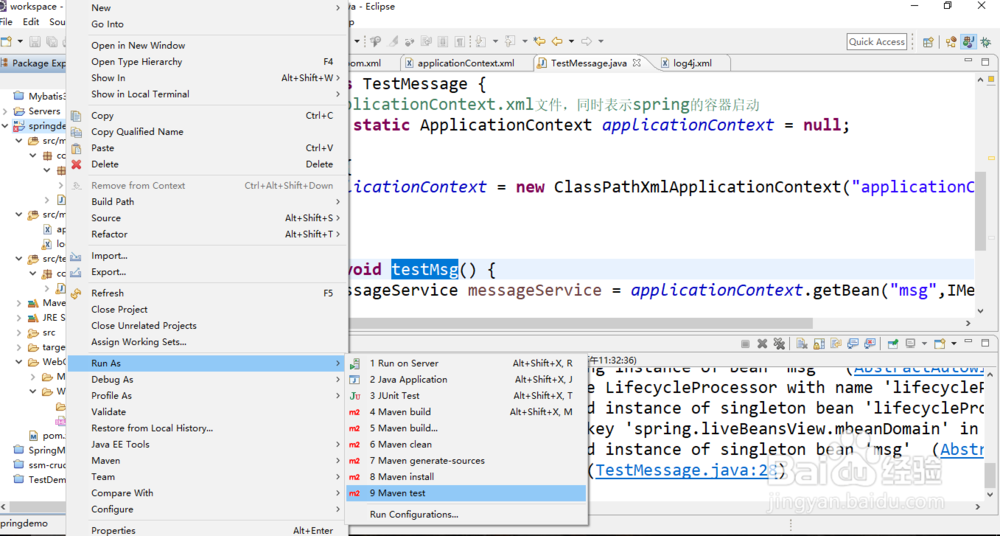Viewport: 1000px width, 536px height.
Task: Click Open Console icon in console toolbar
Action: (939, 343)
